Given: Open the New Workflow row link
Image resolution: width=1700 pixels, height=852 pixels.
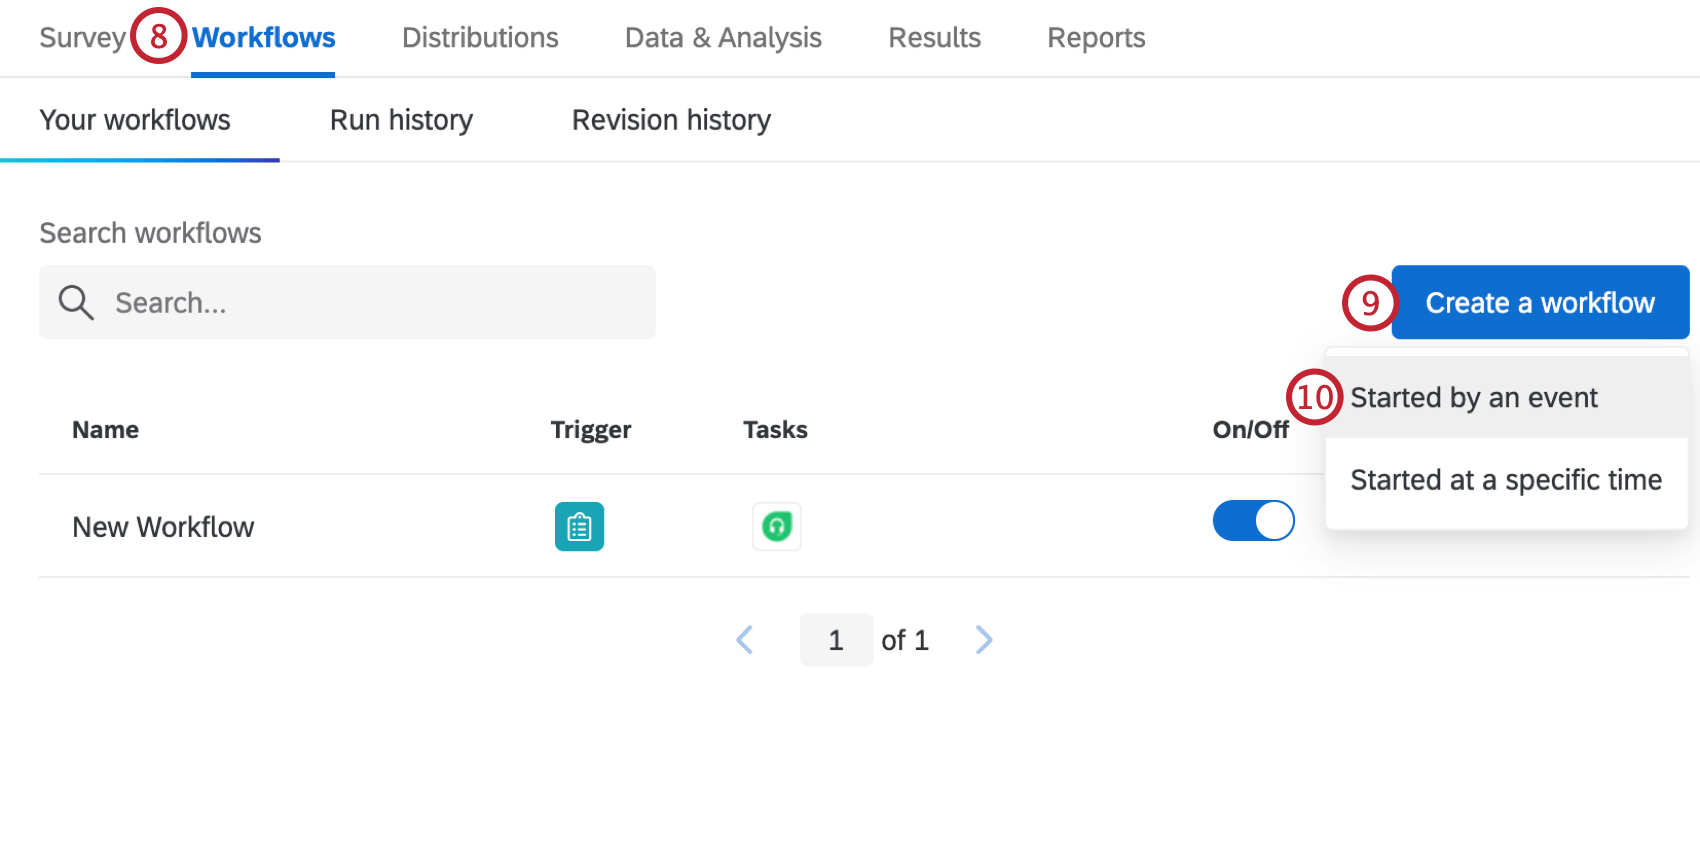Looking at the screenshot, I should pos(163,527).
